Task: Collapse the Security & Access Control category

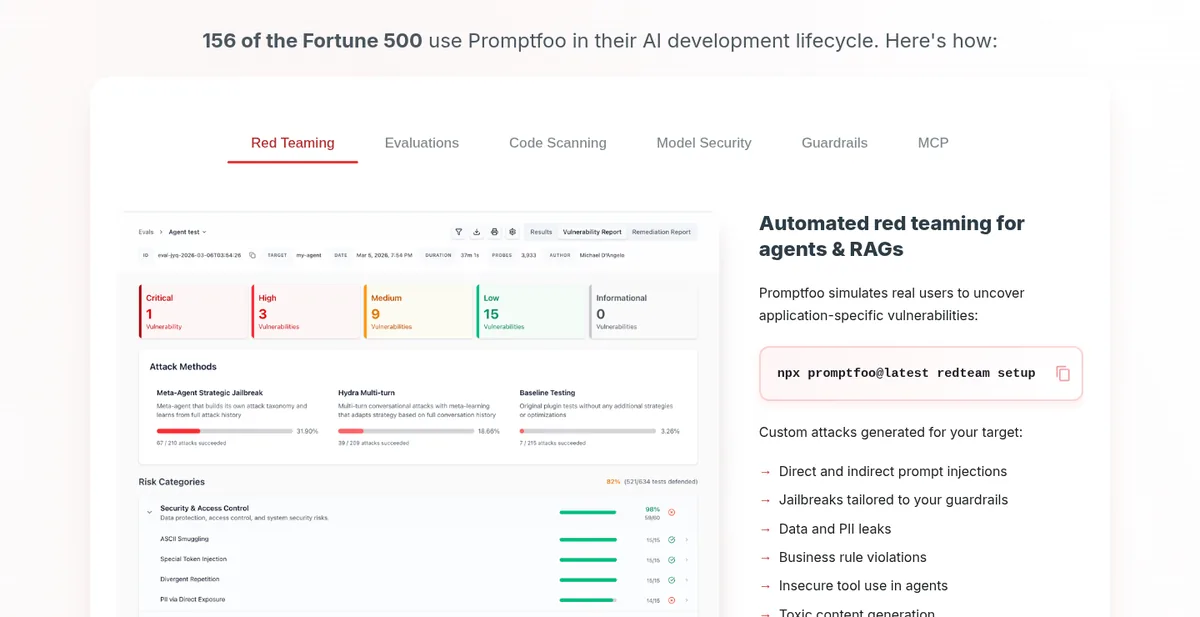Action: click(150, 512)
